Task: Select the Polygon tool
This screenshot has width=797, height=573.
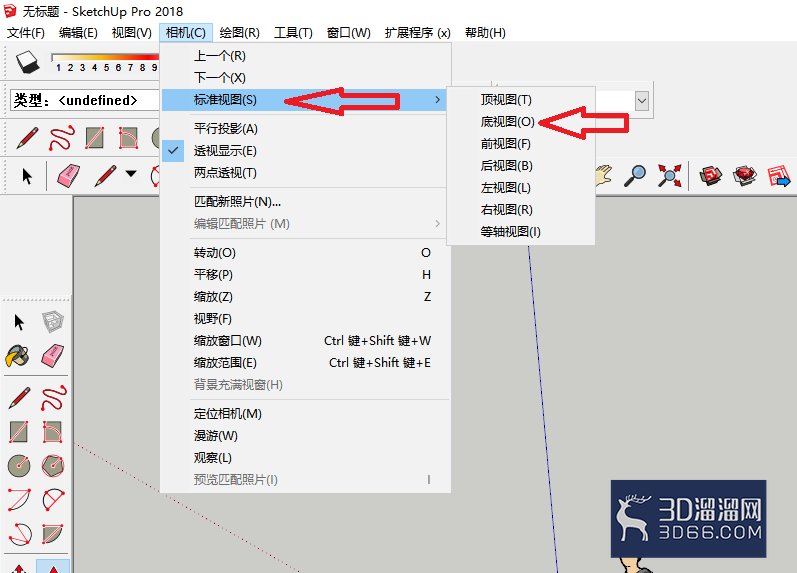Action: click(x=52, y=466)
